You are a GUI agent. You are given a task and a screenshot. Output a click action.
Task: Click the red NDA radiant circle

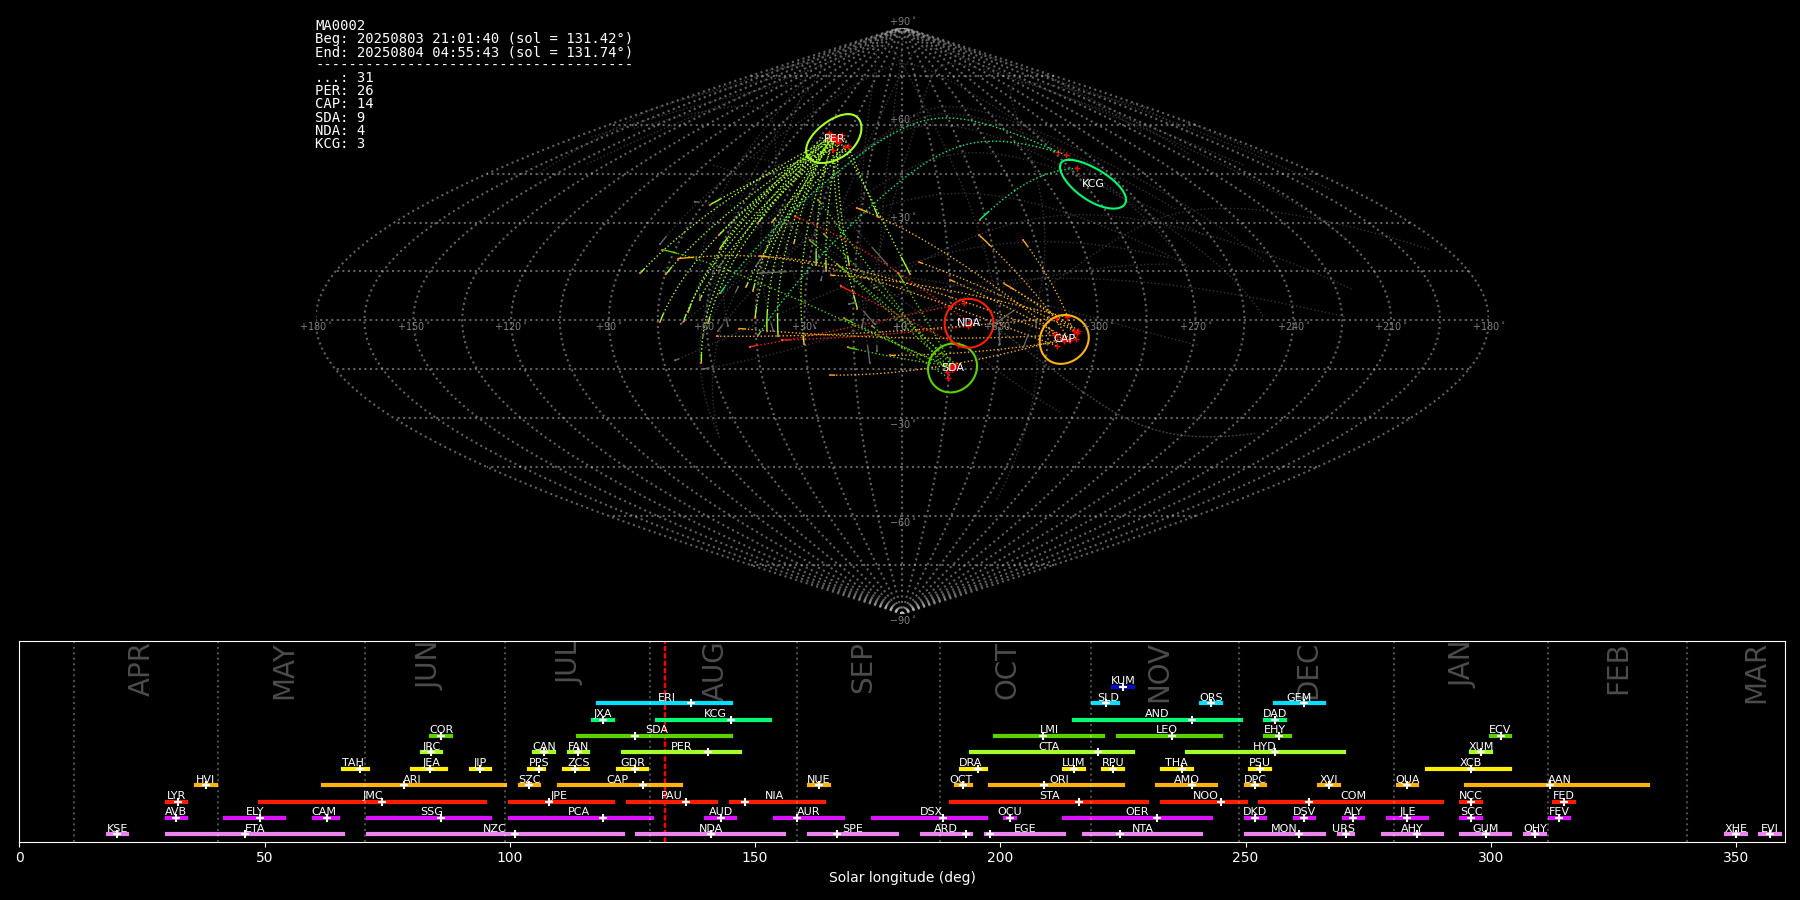pos(969,323)
